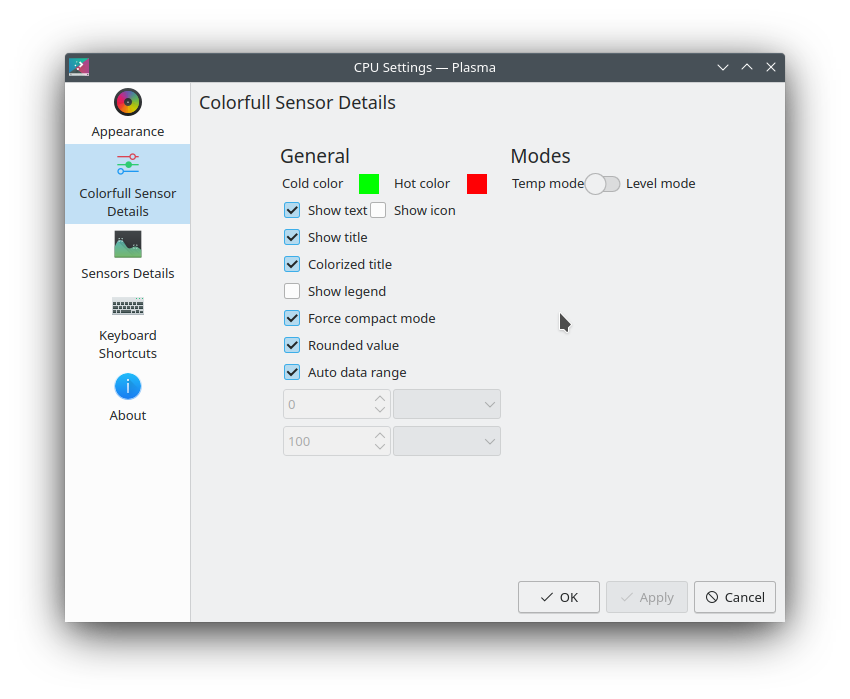This screenshot has height=699, width=850.
Task: Go to Keyboard Shortcuts page label
Action: point(127,344)
